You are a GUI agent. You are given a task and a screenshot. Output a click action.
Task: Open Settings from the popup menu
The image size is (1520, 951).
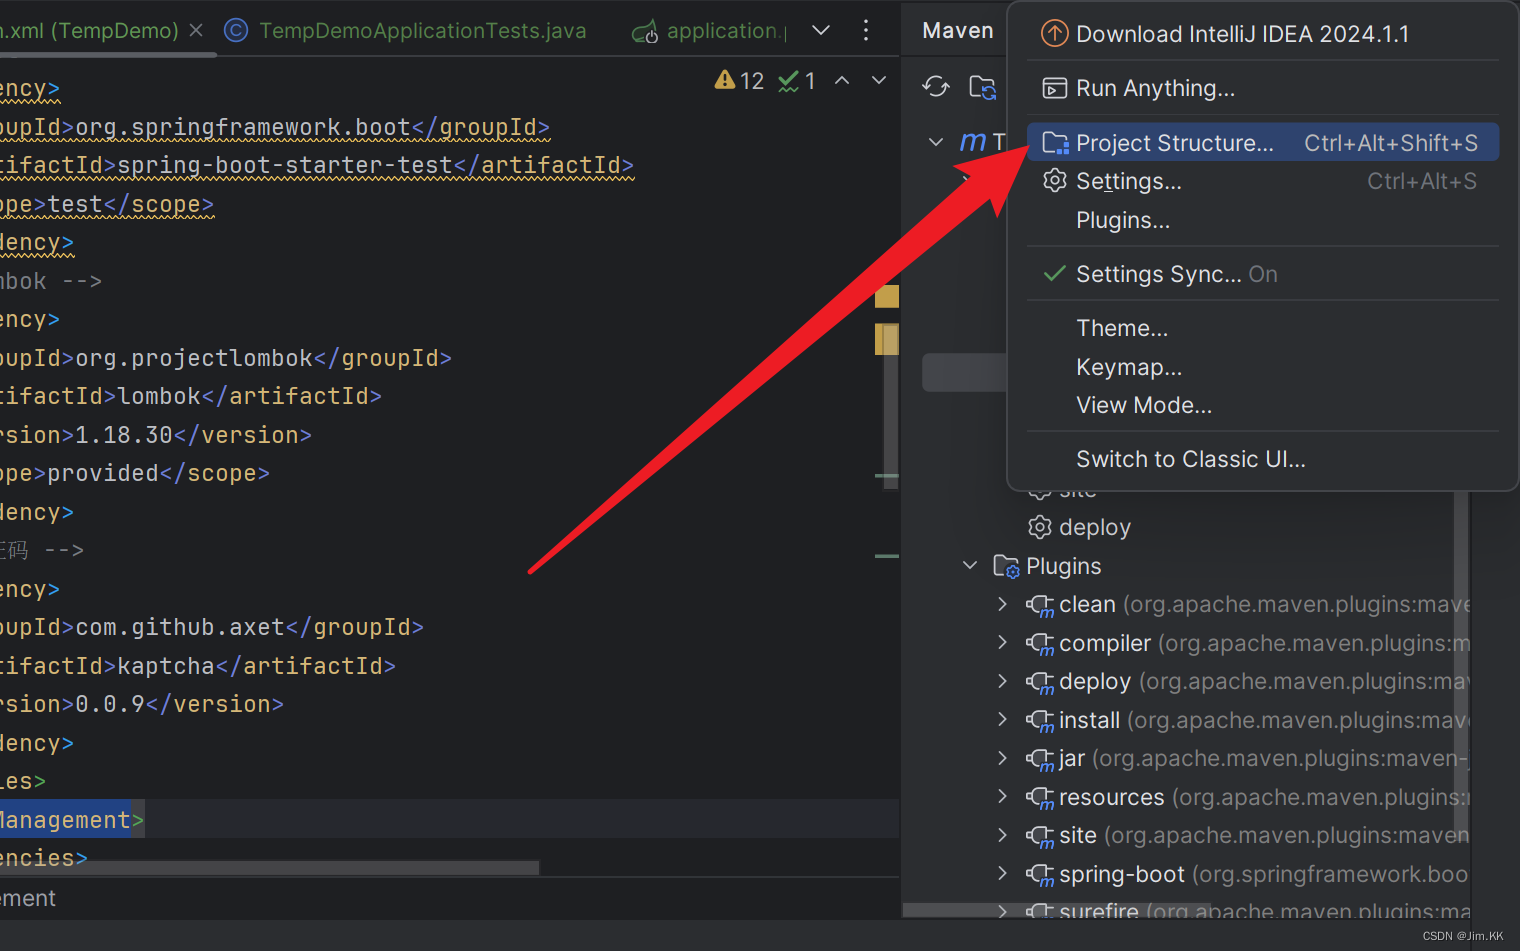1262,181
